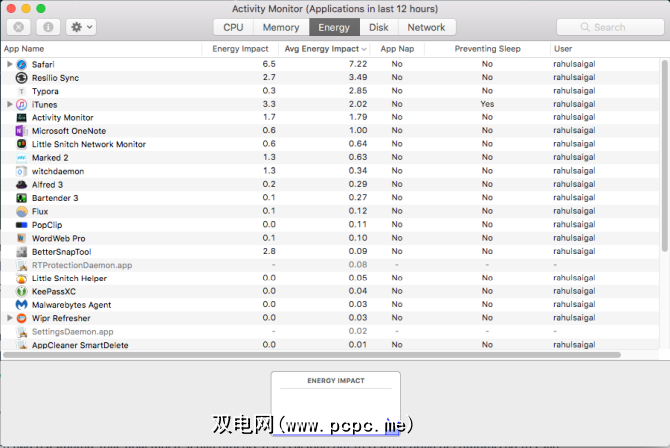Click Safari's 7.22 average energy value
Viewport: 670px width, 448px height.
click(358, 64)
